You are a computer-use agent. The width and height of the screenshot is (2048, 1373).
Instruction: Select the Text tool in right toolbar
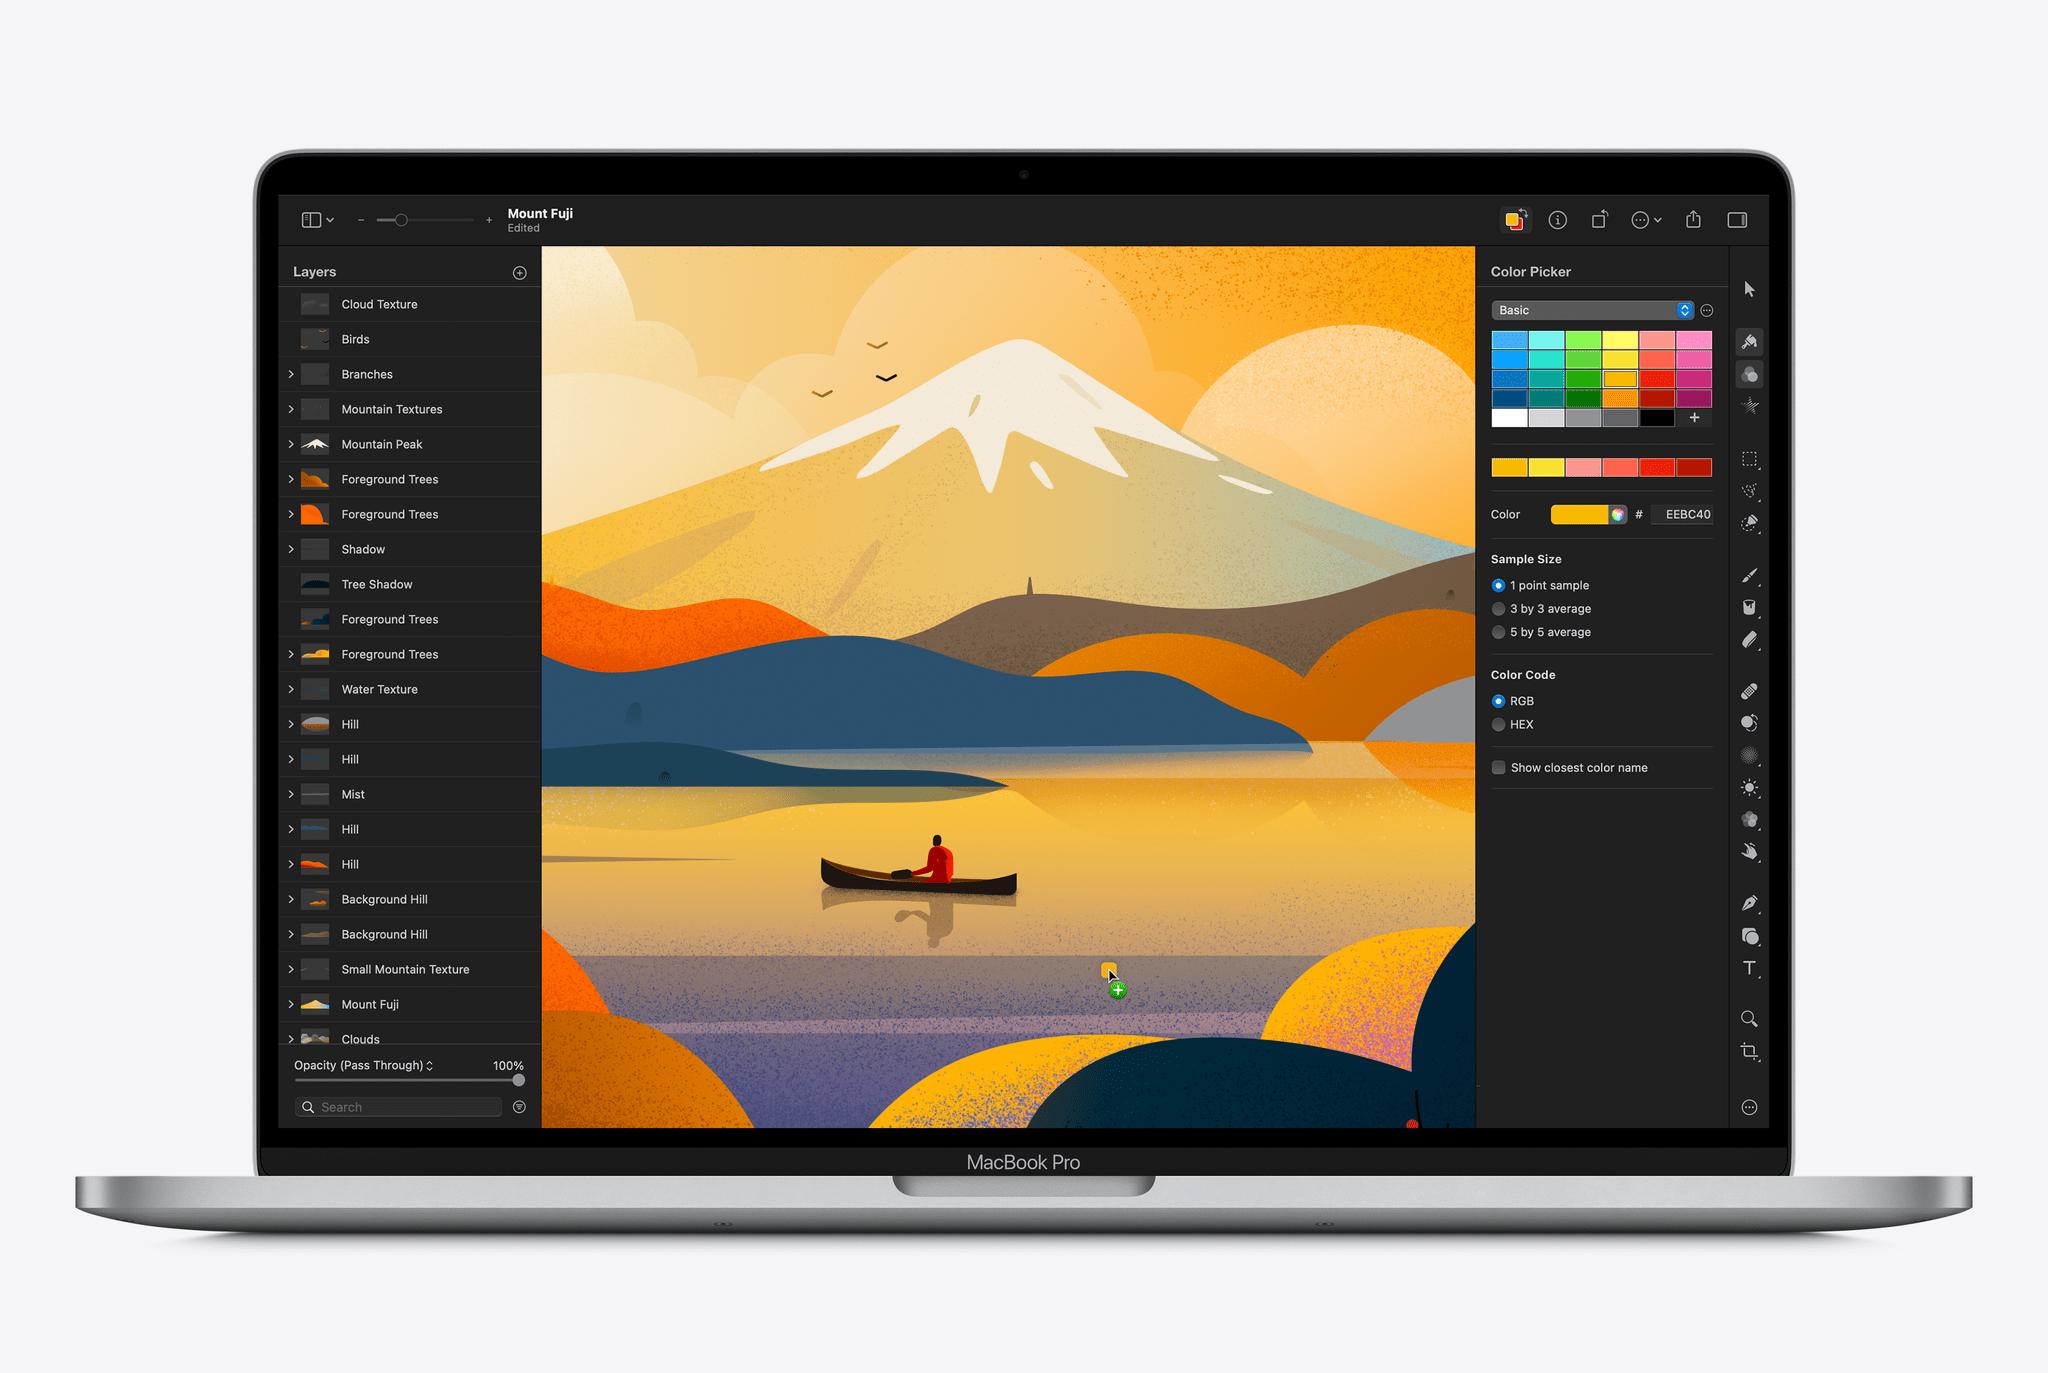click(1752, 962)
